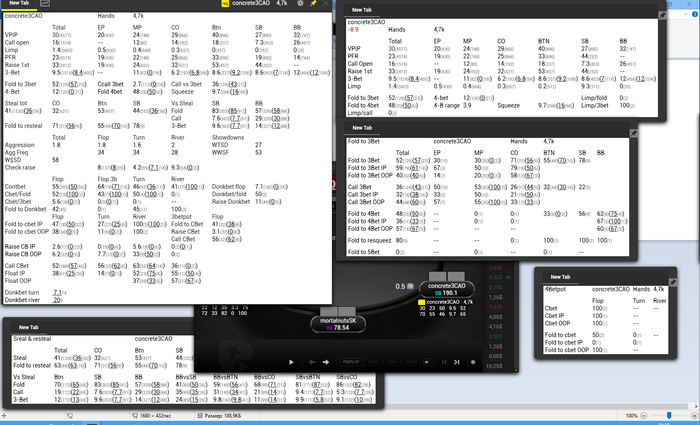The image size is (700, 425).
Task: Jump to RIVER street in replayer
Action: (411, 362)
